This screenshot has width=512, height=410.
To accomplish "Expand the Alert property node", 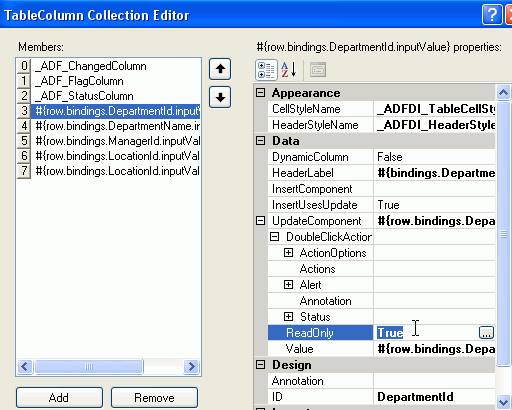I will tap(288, 284).
